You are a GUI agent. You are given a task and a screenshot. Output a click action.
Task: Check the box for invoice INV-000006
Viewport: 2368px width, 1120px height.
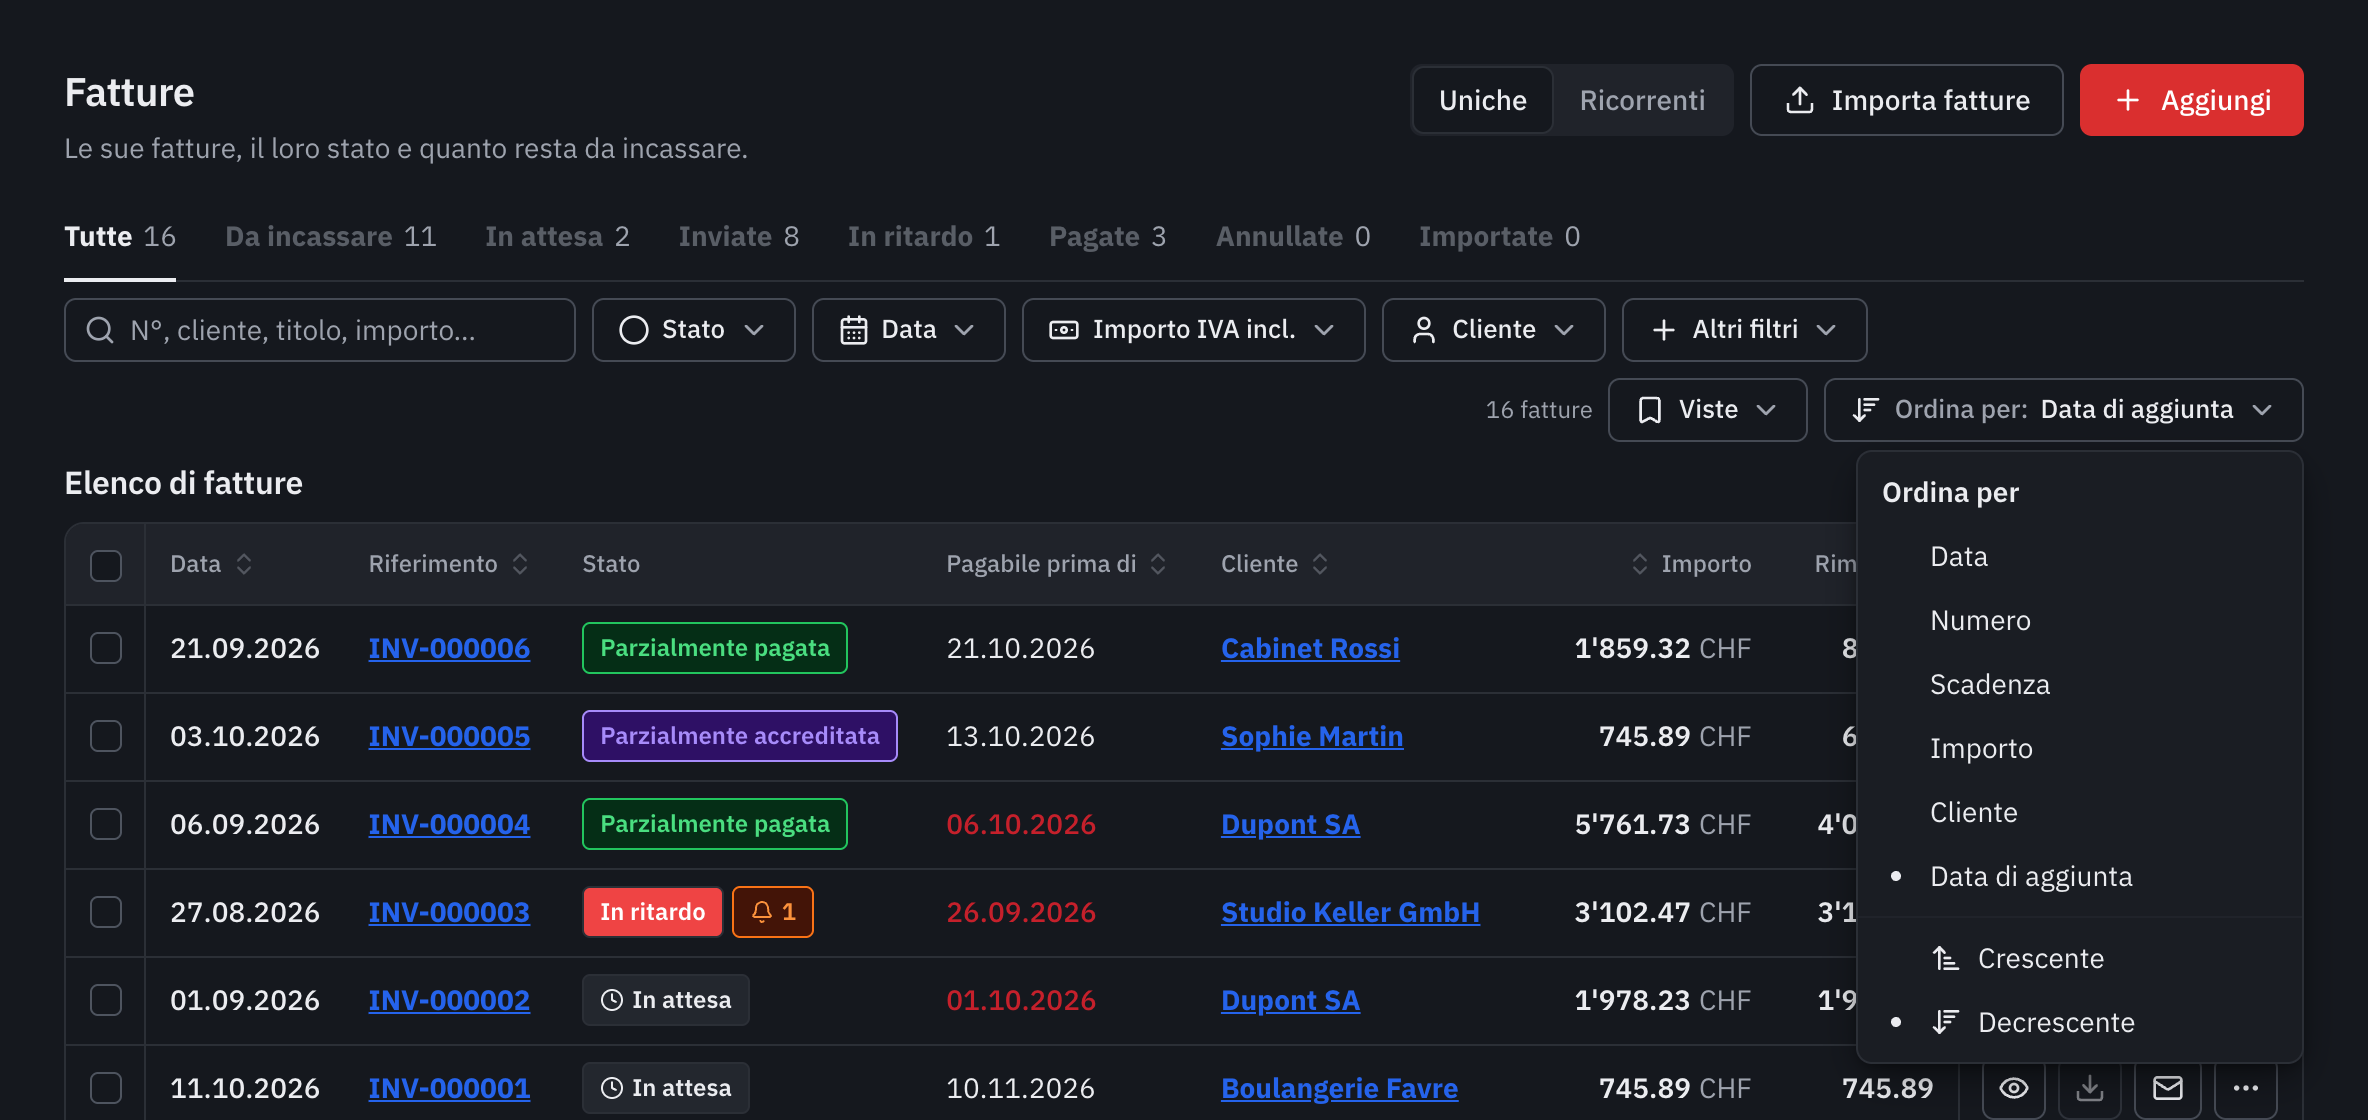(x=106, y=648)
